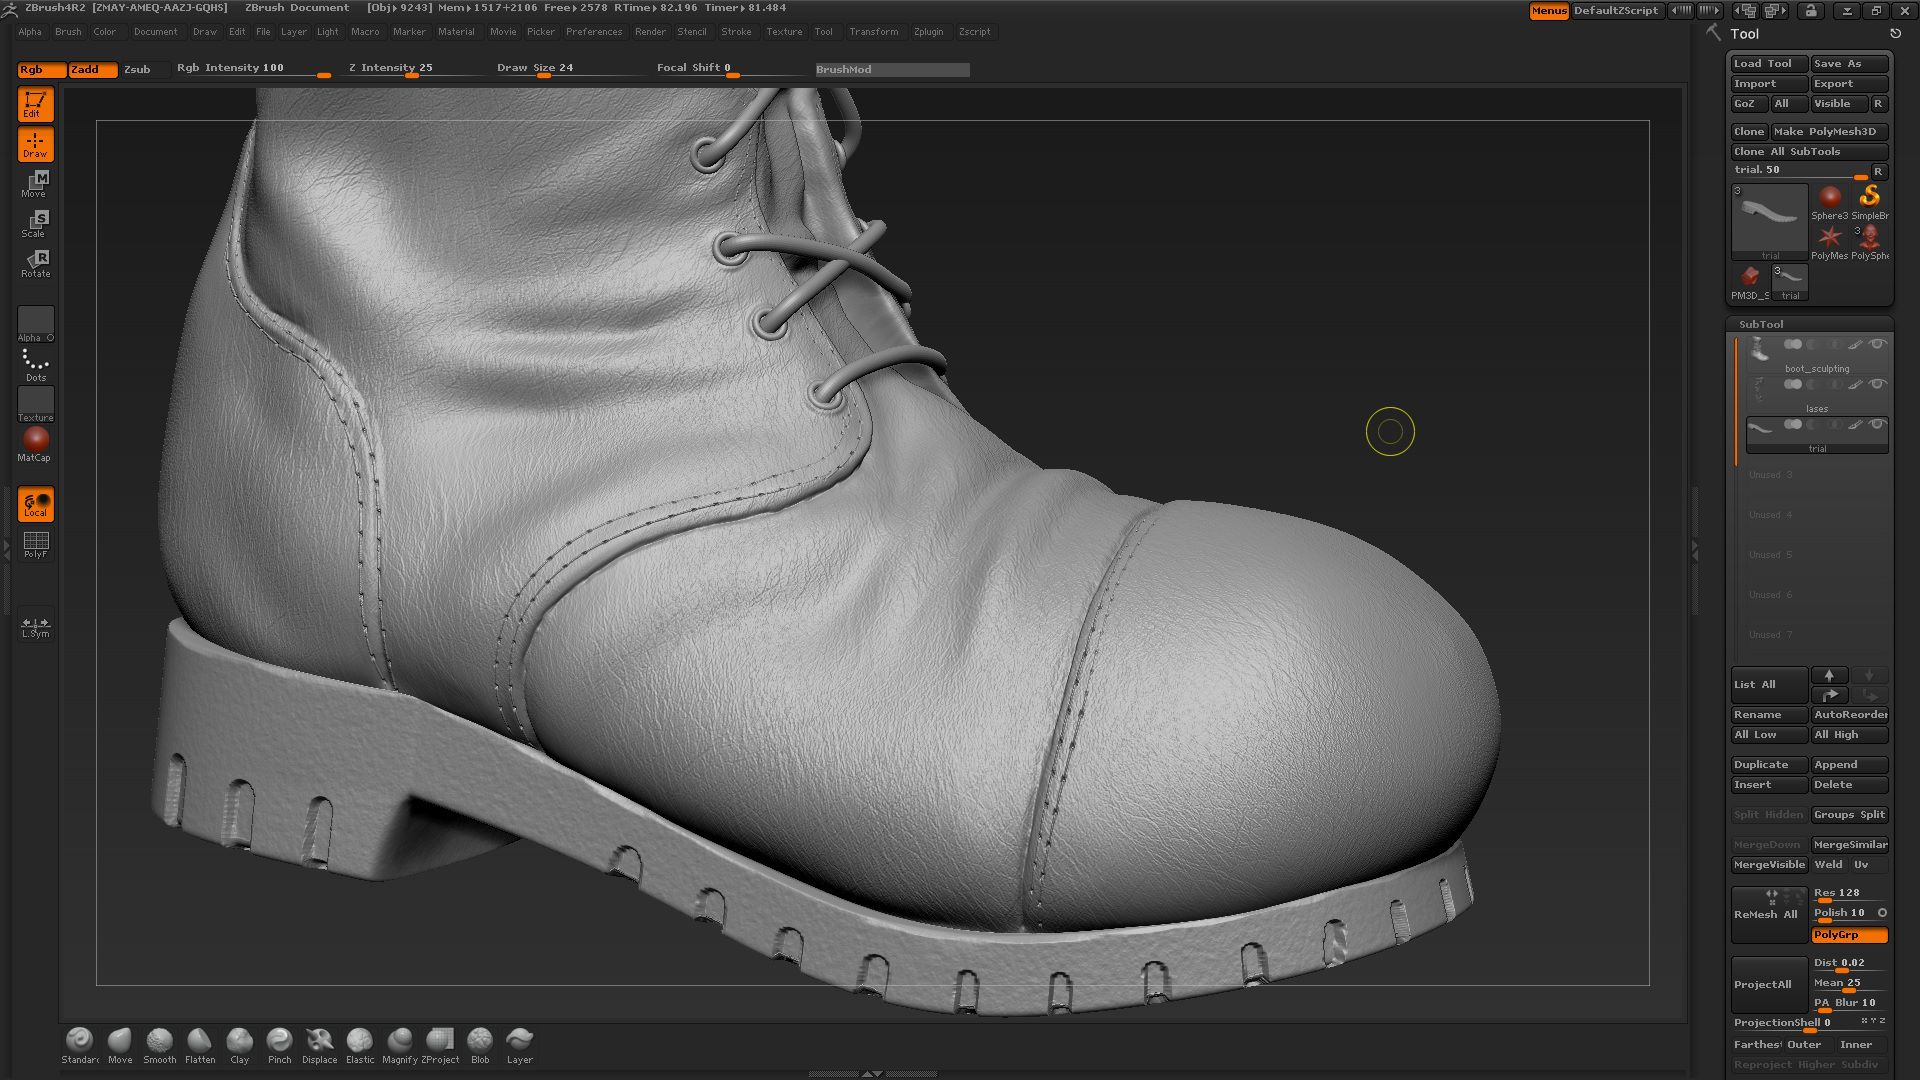Select the Smooth brush
1920x1080 pixels.
point(160,1038)
